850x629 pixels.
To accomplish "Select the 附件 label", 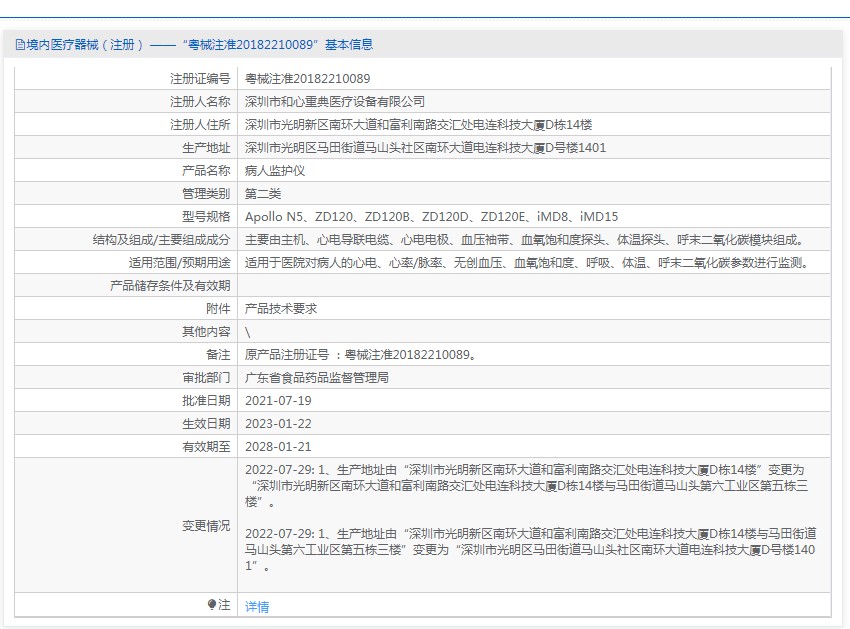I will point(218,309).
